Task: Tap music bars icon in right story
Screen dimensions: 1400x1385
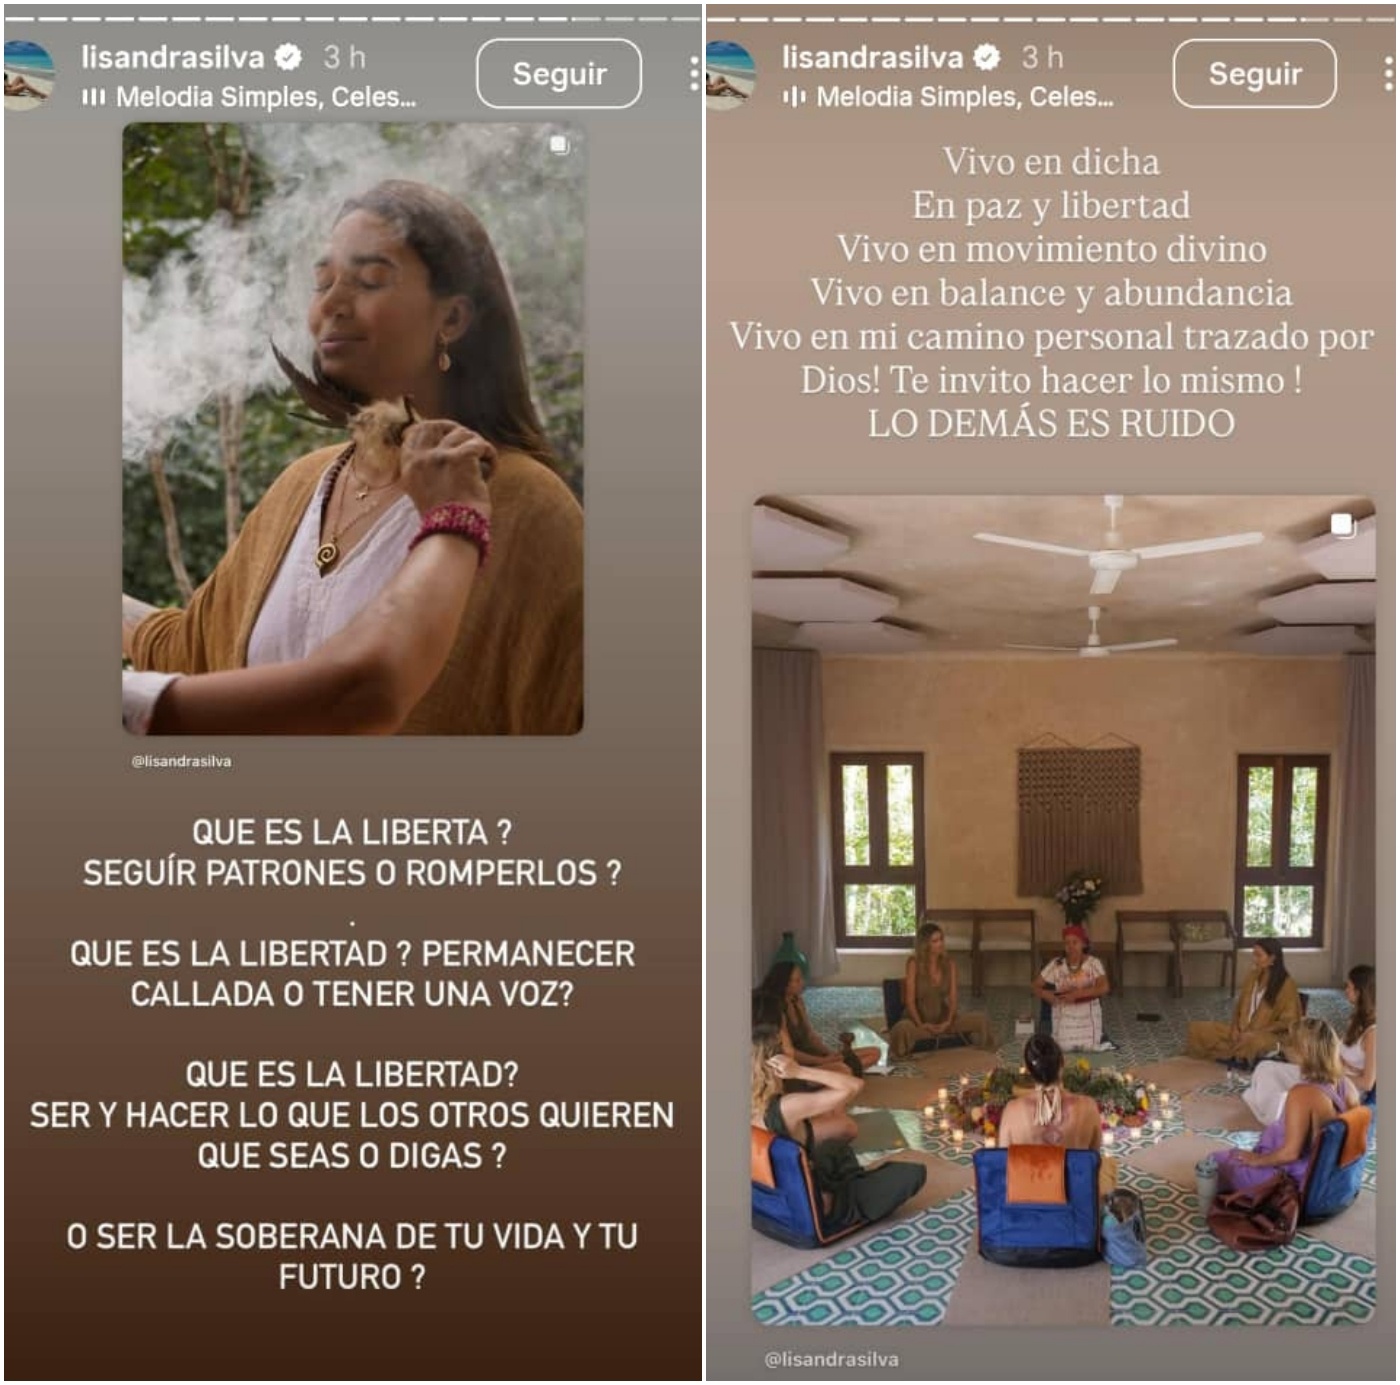Action: click(x=794, y=97)
